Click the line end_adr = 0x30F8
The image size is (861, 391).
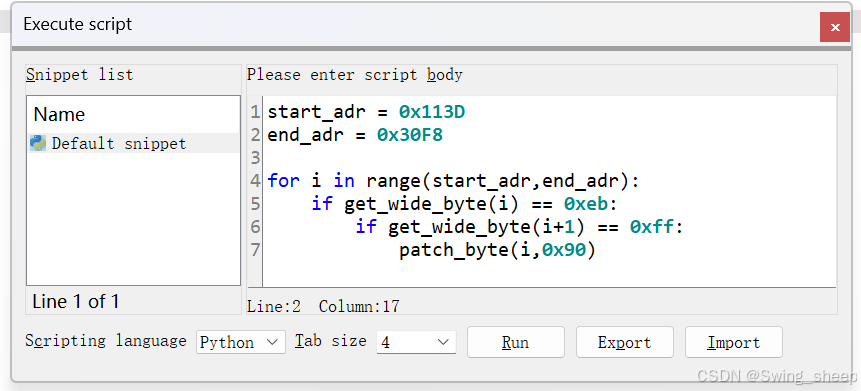pos(355,135)
